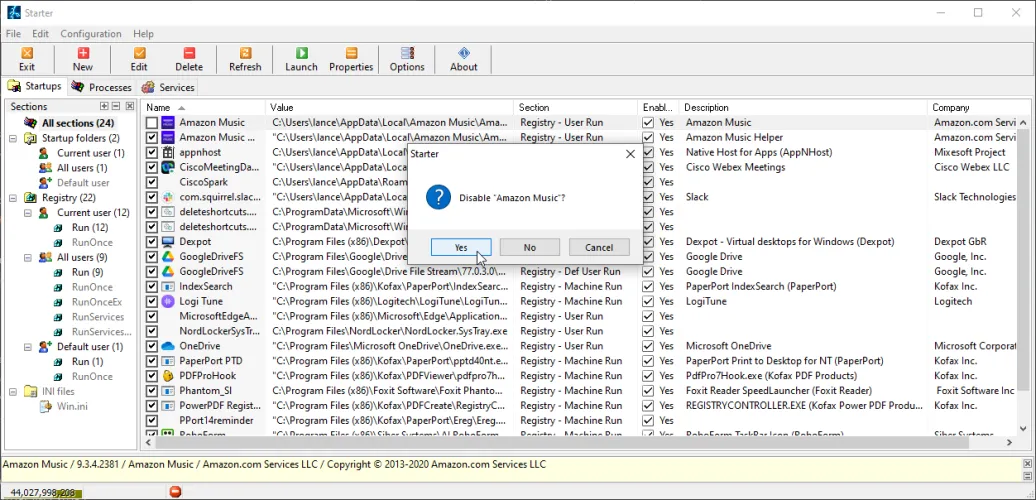Click the New toolbar icon
The image size is (1036, 500).
83,59
